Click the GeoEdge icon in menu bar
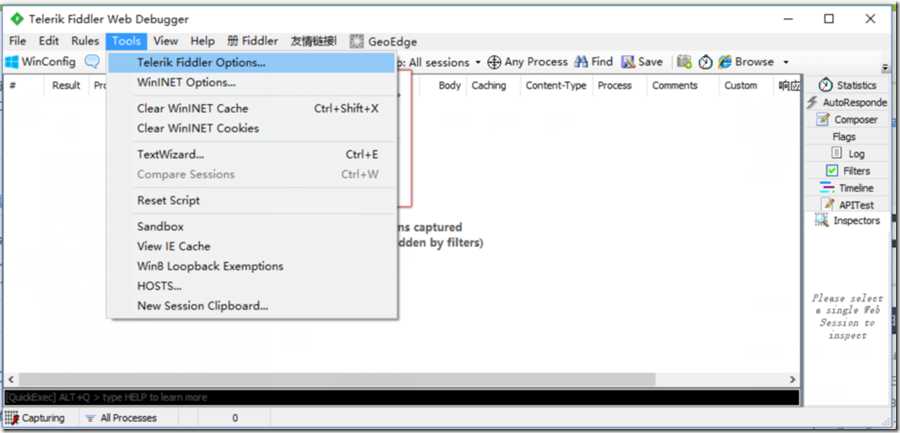This screenshot has height=433, width=900. click(x=357, y=41)
